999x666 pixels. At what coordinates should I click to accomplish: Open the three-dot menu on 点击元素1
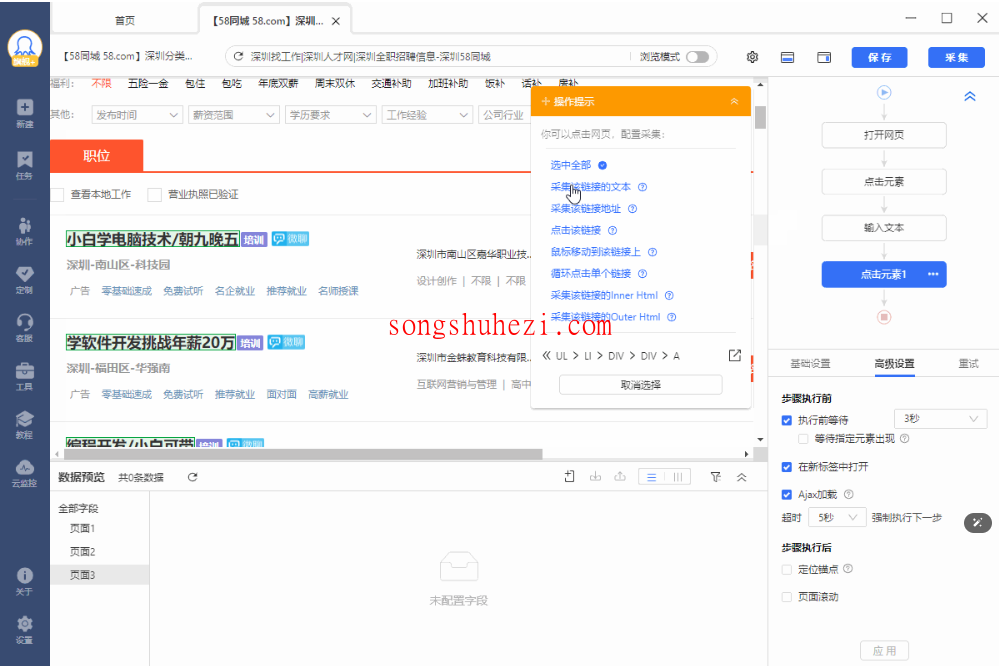pos(933,274)
